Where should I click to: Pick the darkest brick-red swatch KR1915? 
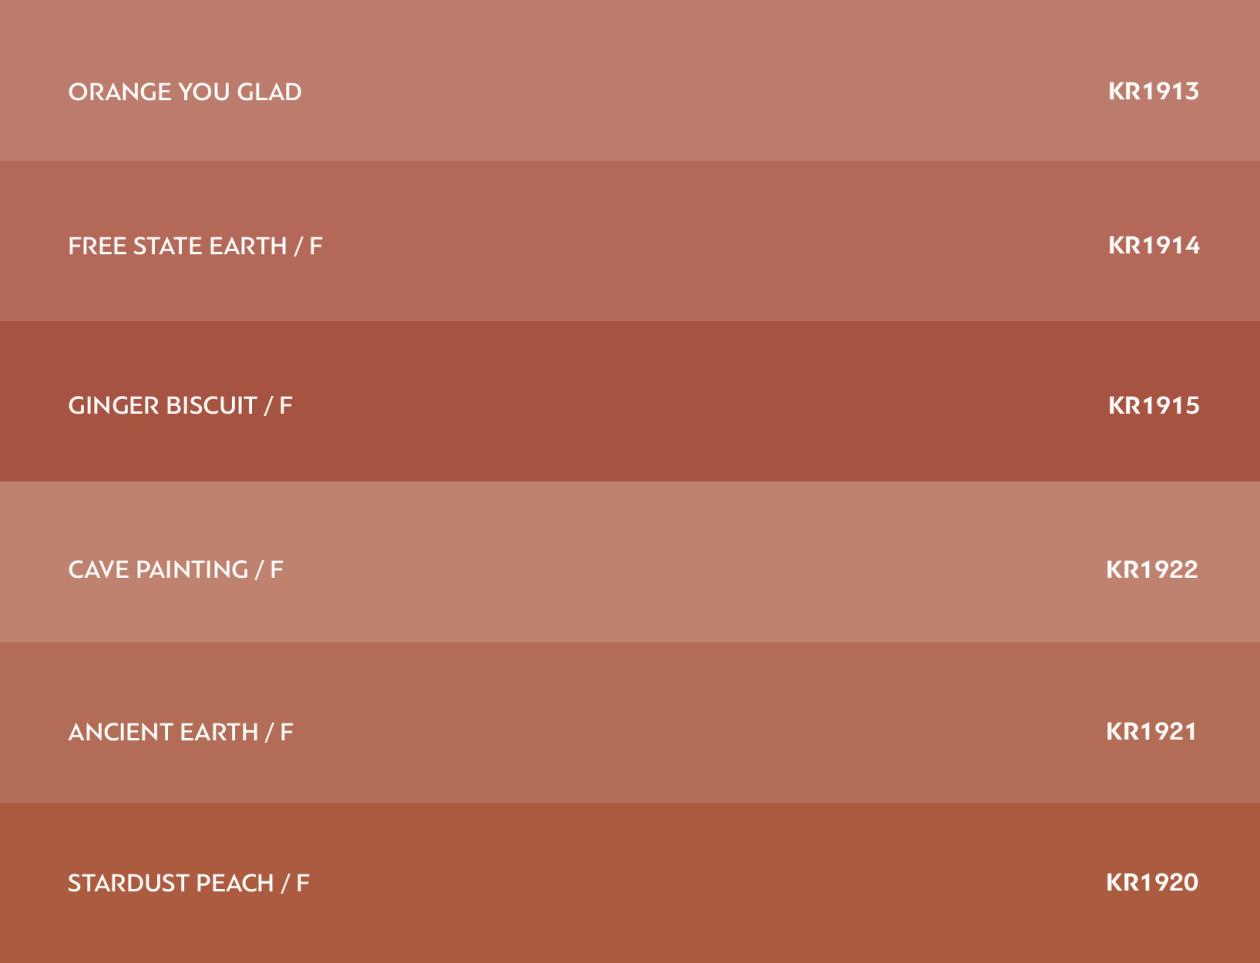tap(630, 401)
